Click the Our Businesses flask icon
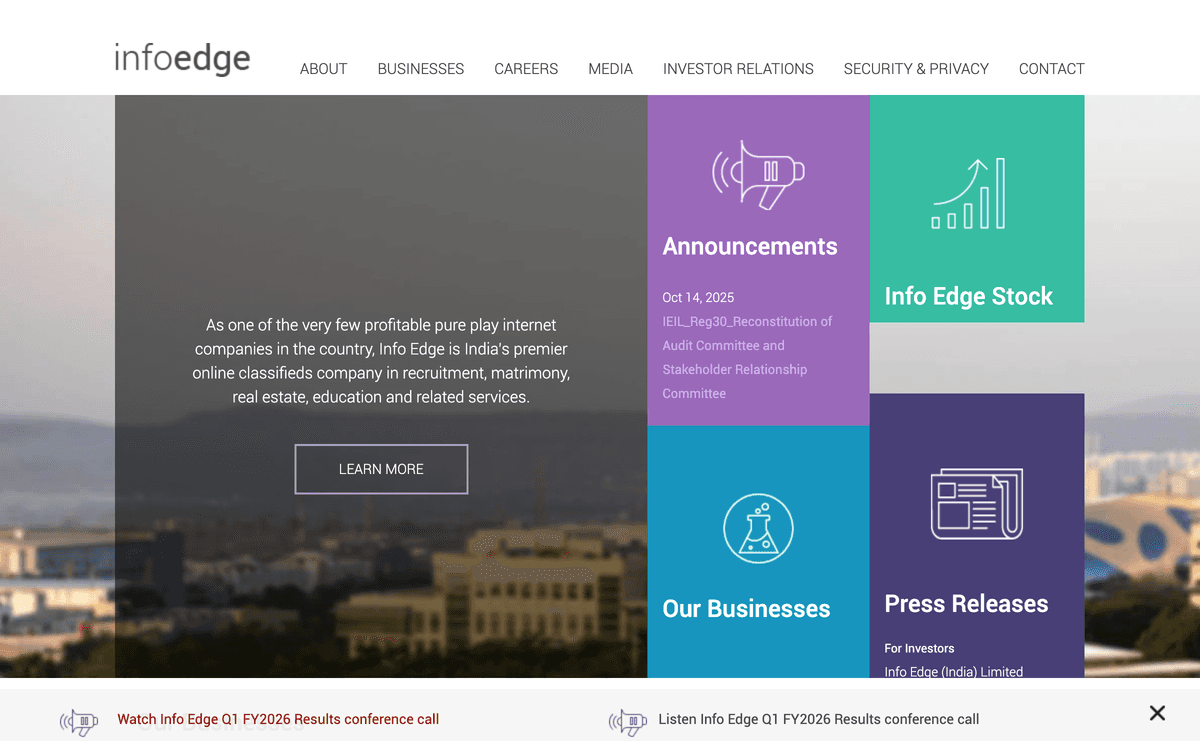The height and width of the screenshot is (741, 1200). pyautogui.click(x=758, y=529)
